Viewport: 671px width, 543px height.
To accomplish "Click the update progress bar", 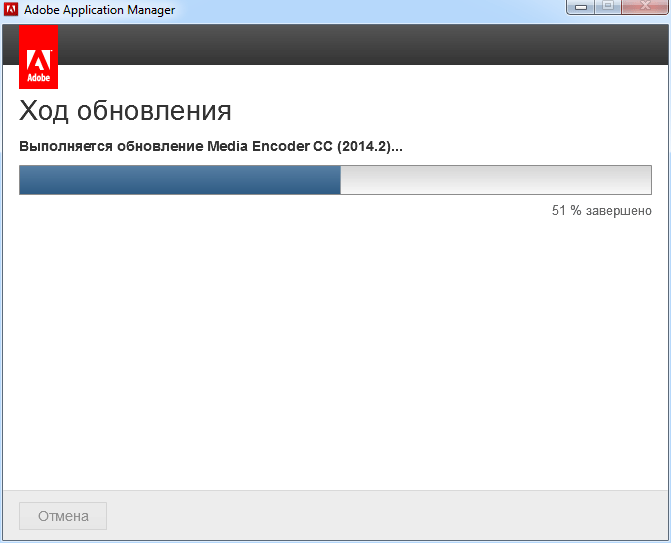I will point(335,180).
